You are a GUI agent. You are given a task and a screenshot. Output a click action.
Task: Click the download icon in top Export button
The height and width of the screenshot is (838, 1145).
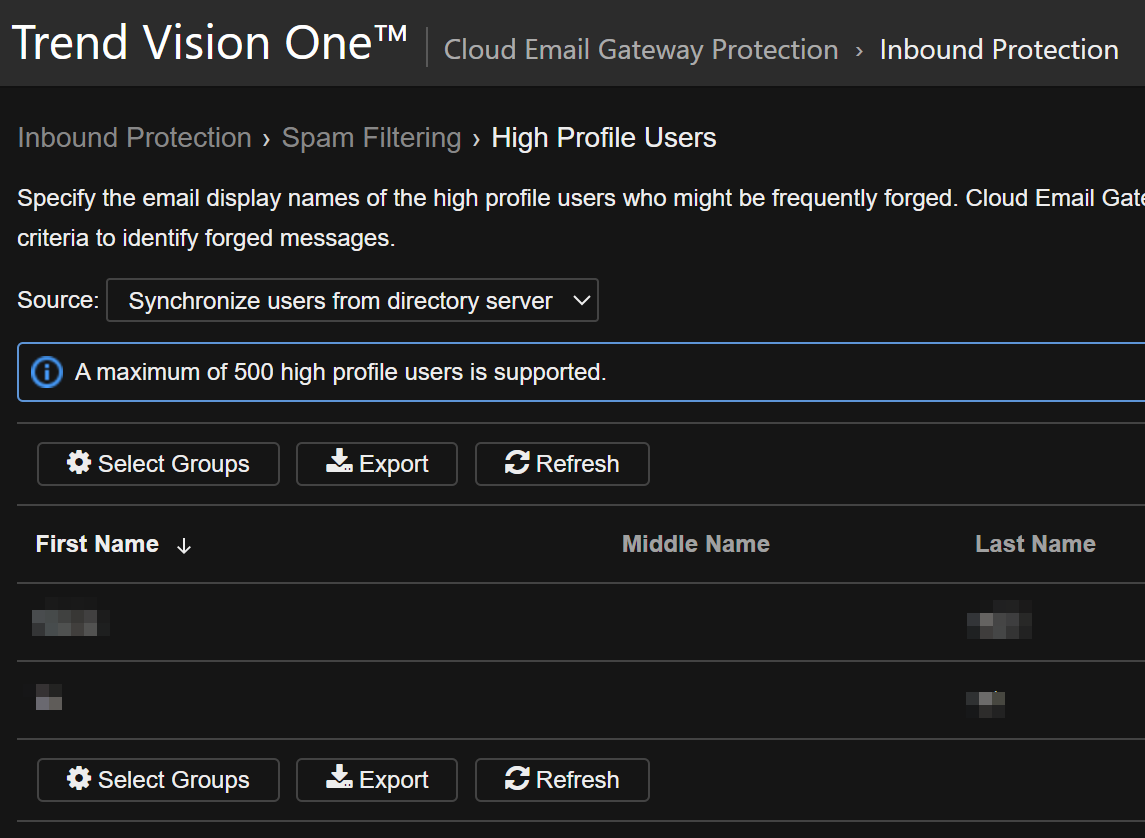(340, 463)
